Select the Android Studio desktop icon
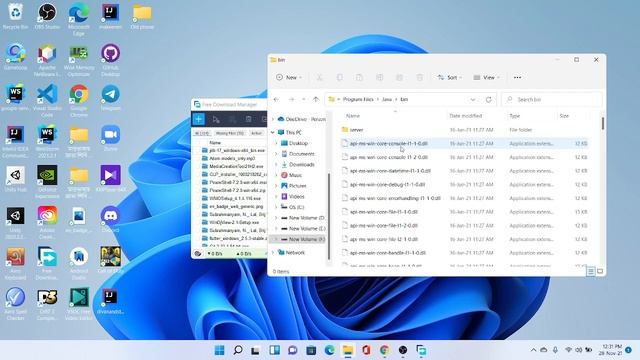Image resolution: width=640 pixels, height=360 pixels. [x=79, y=263]
